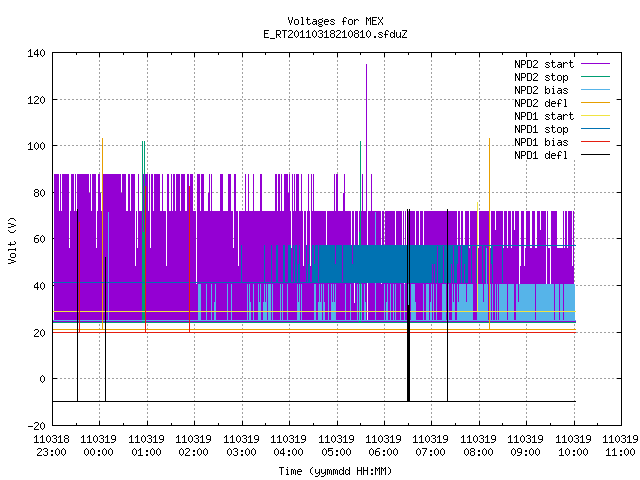Click the x-axis tick '110319 10:00'
This screenshot has height=480, width=640.
573,446
